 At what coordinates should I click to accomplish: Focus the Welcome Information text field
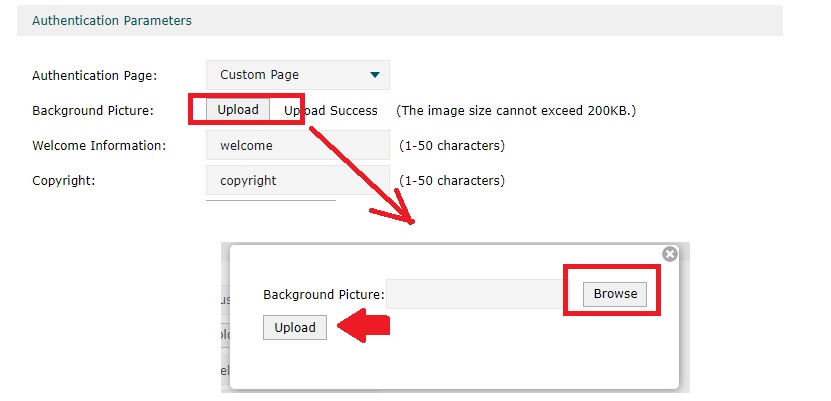pyautogui.click(x=297, y=145)
